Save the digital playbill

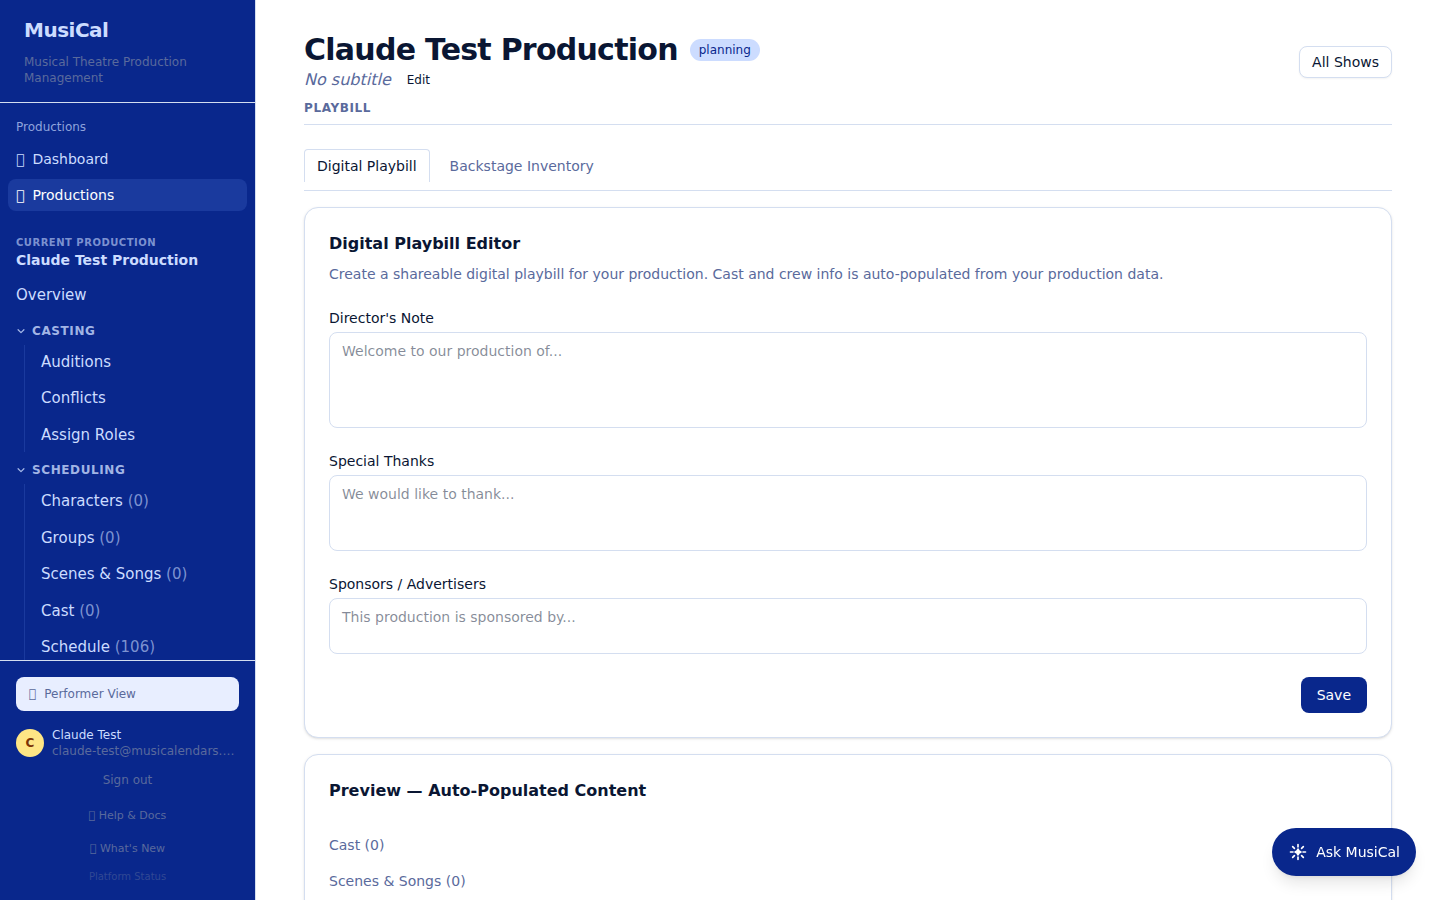point(1334,695)
